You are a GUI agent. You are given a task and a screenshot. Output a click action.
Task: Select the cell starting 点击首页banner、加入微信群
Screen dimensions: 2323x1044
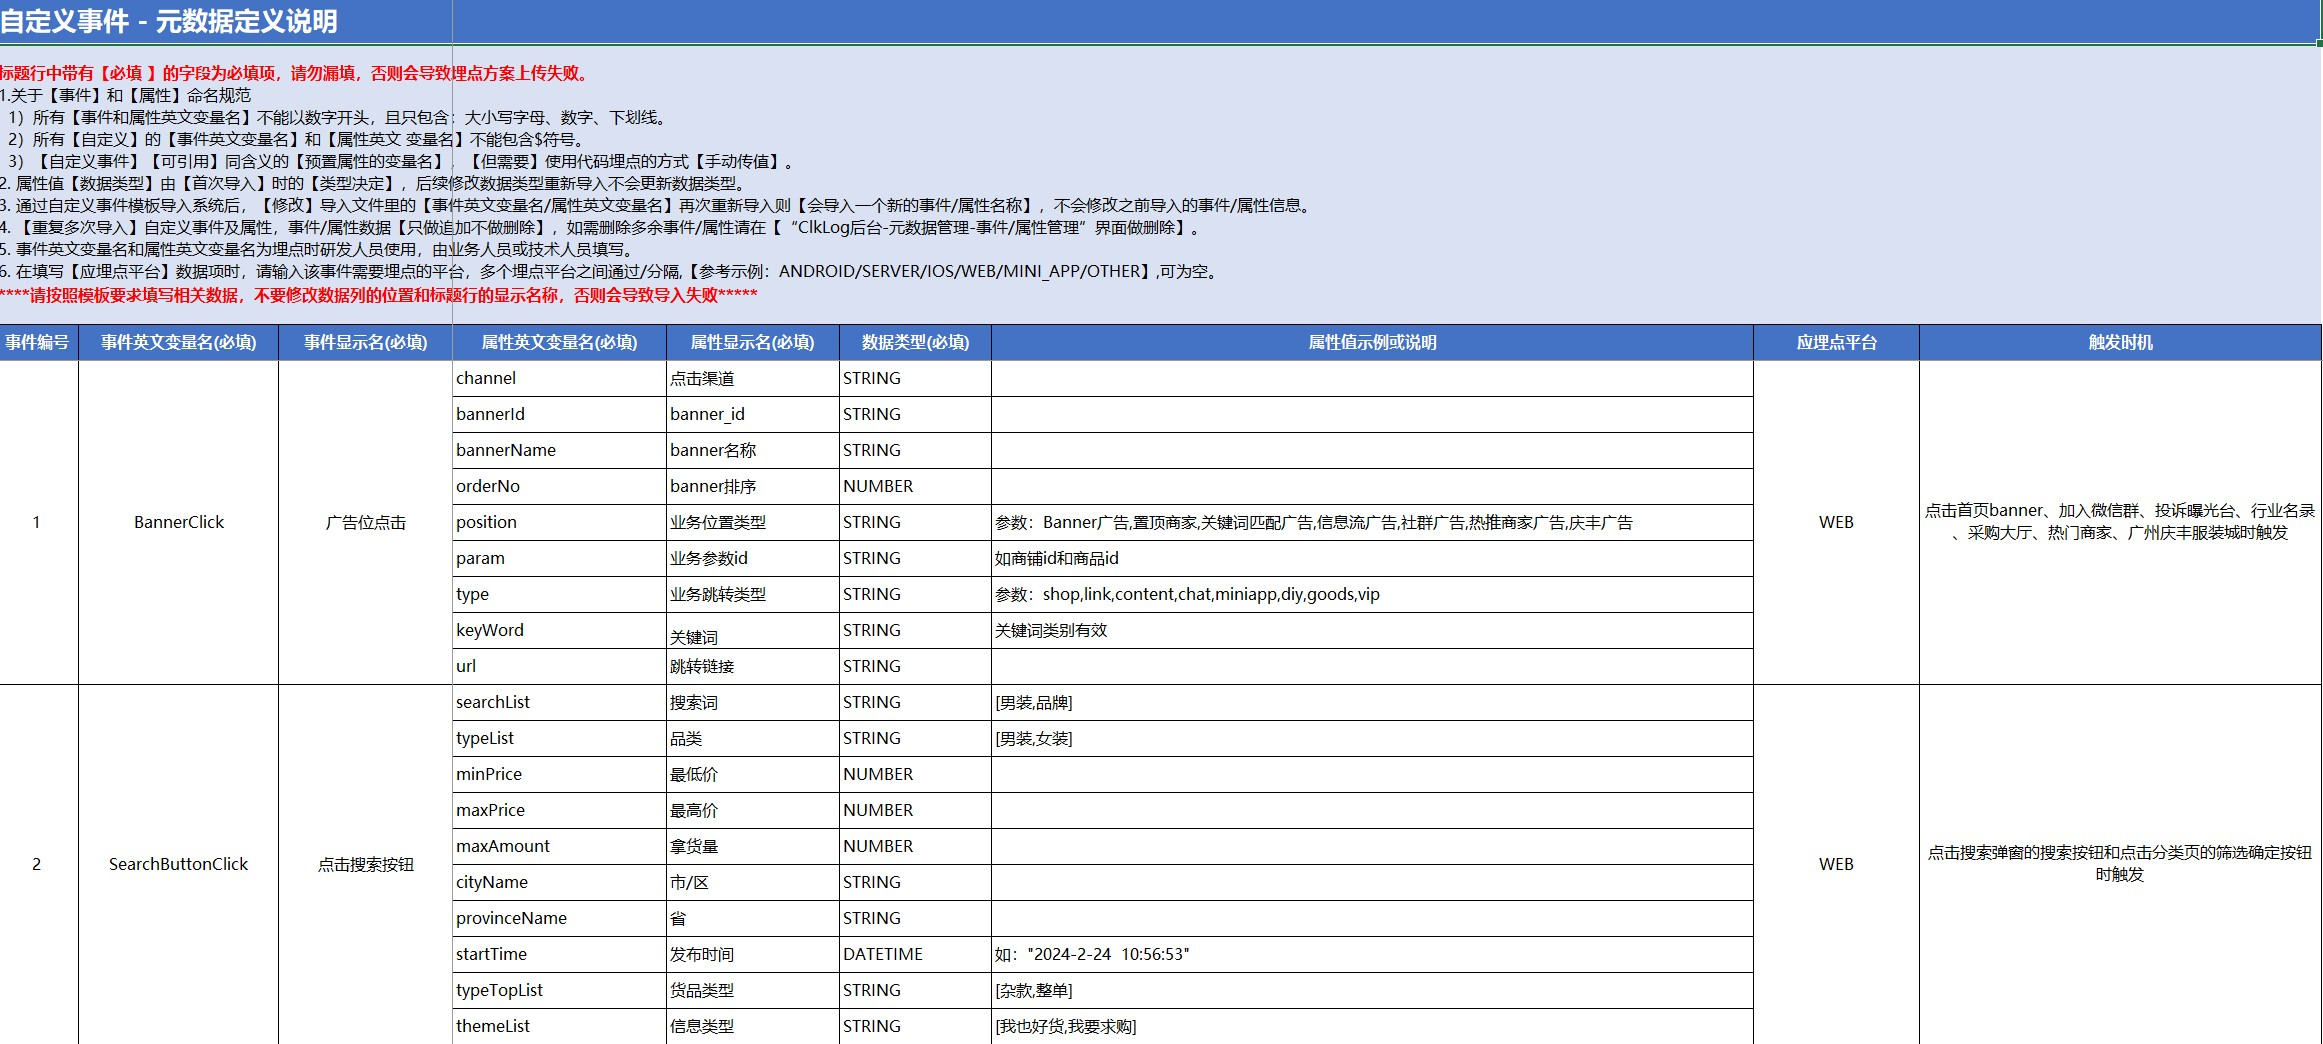click(2120, 522)
